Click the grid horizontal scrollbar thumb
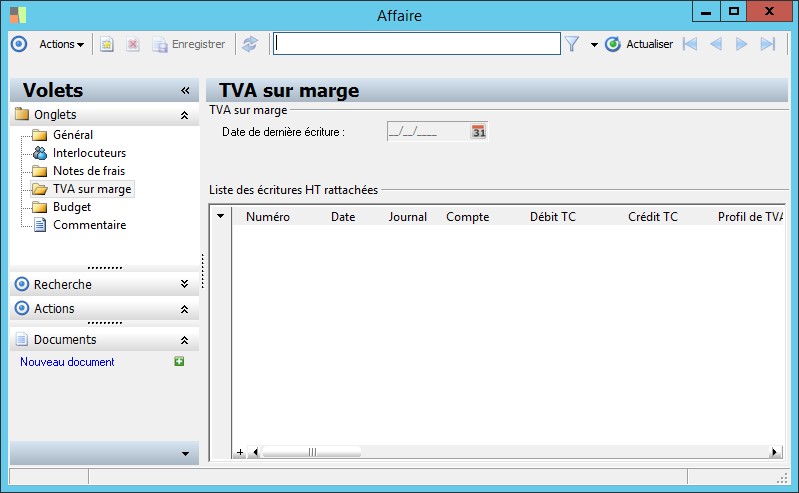The height and width of the screenshot is (493, 799). pyautogui.click(x=311, y=452)
